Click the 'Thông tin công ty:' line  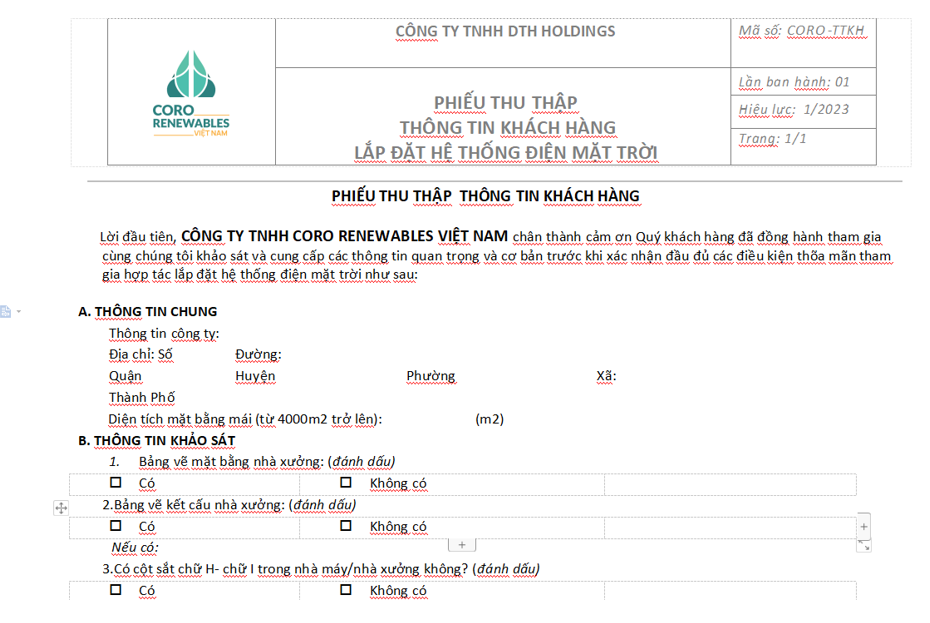164,334
